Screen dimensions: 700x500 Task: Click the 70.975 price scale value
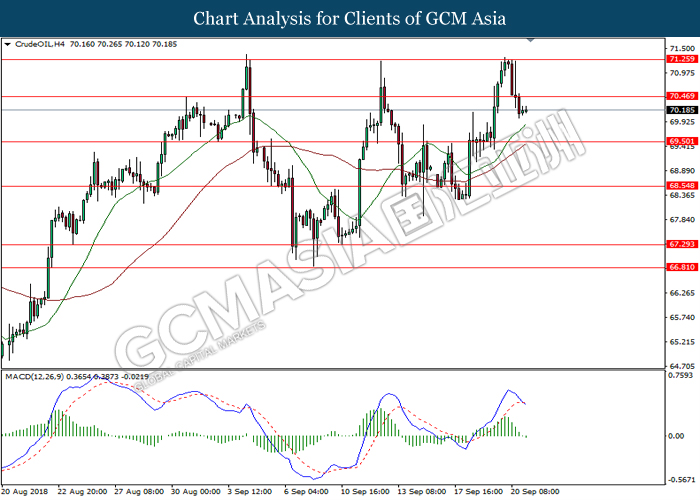(682, 73)
